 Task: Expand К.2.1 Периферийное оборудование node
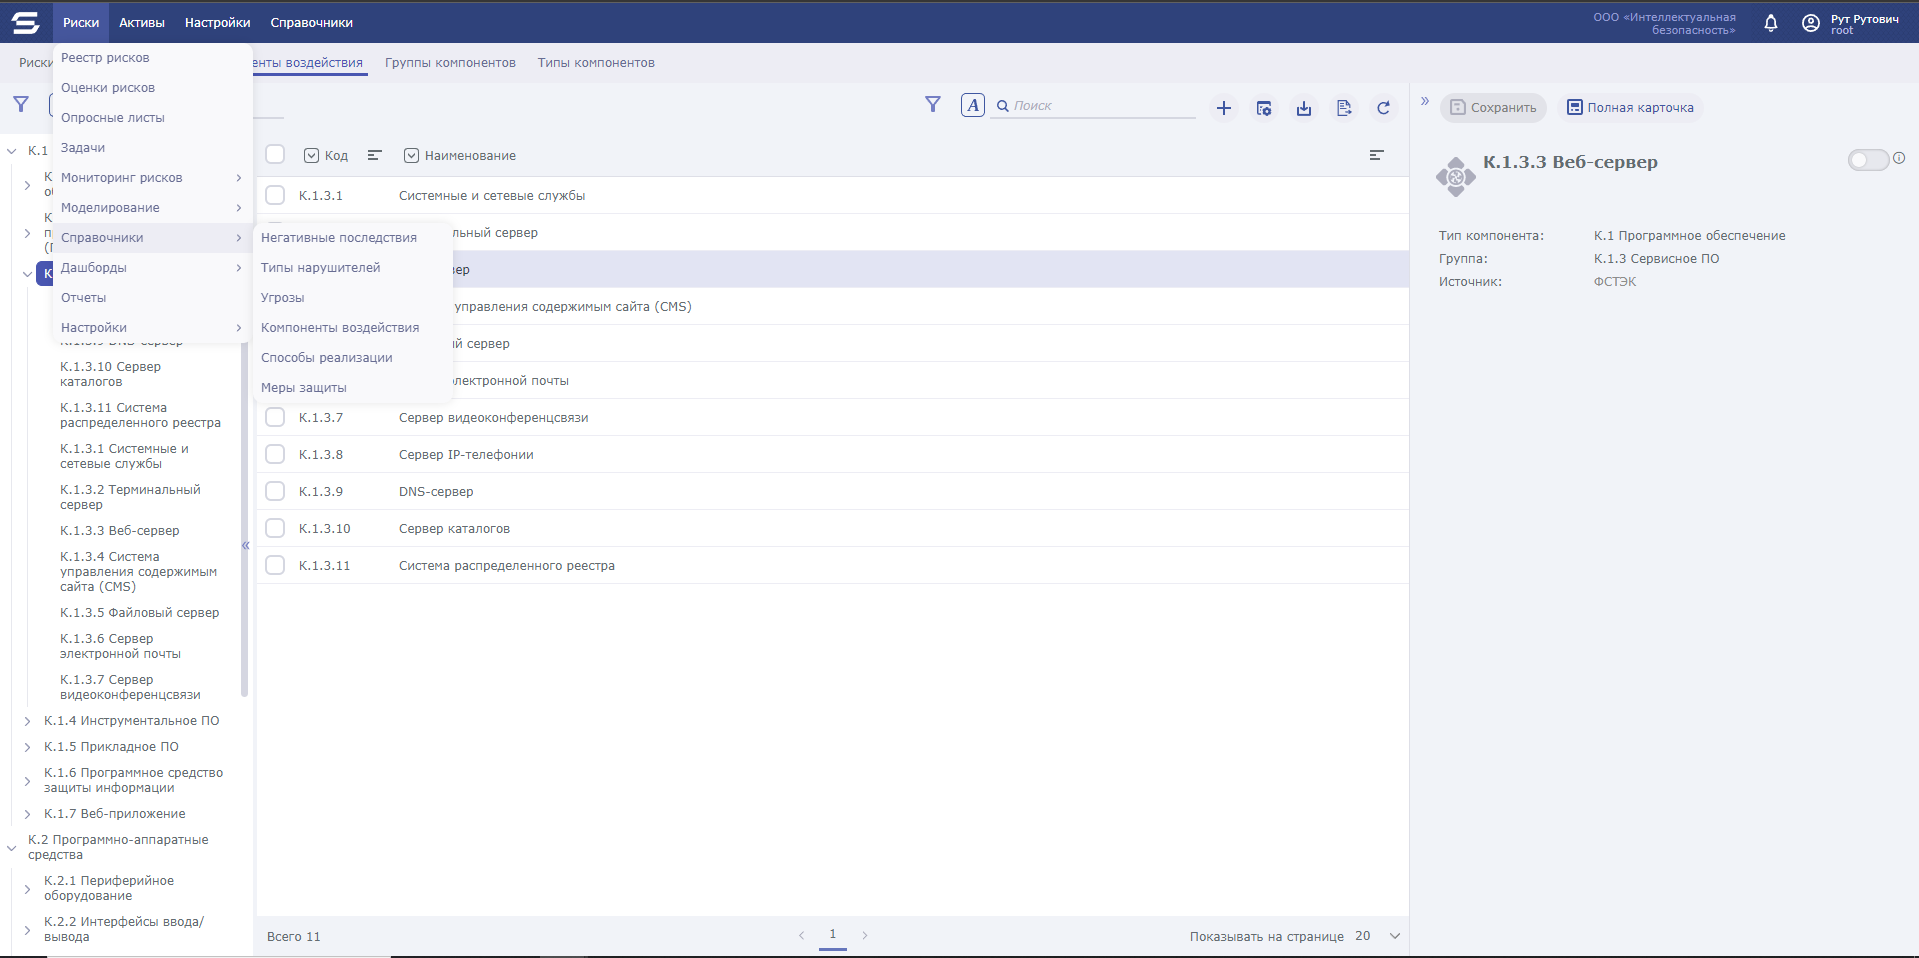[x=27, y=889]
